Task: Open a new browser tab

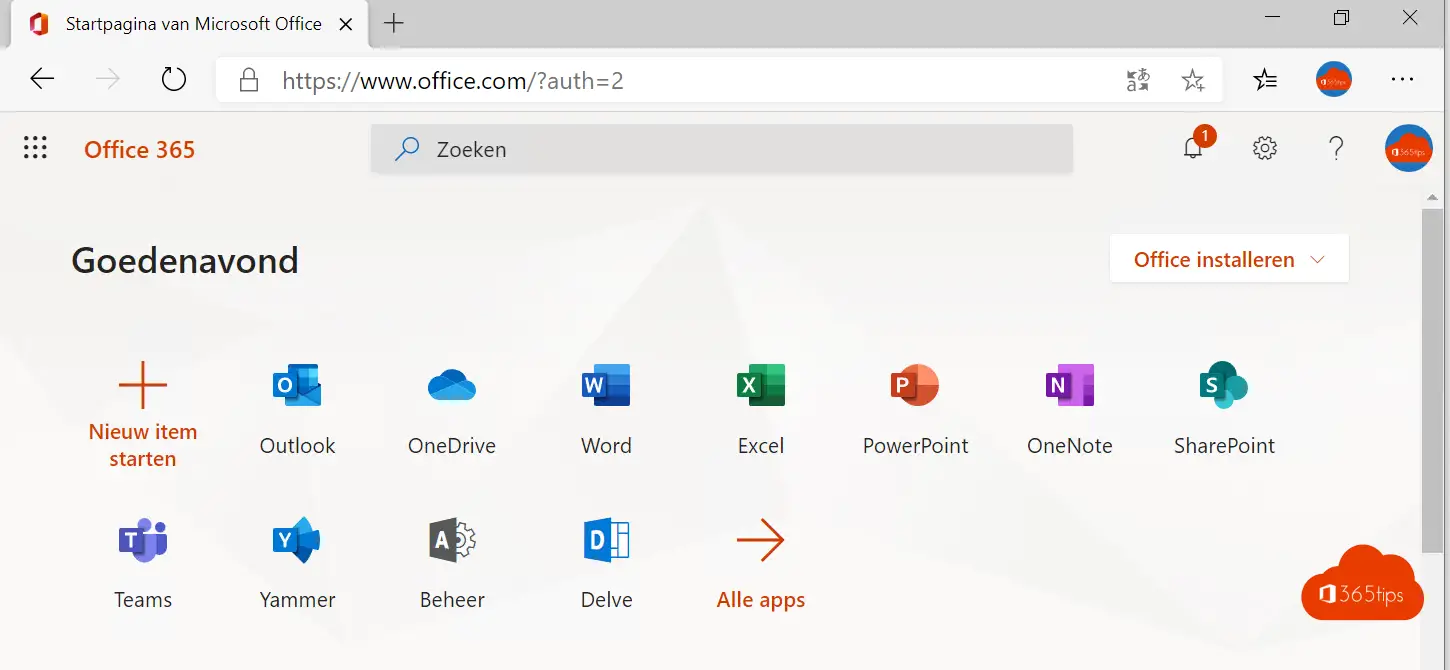Action: pos(394,24)
